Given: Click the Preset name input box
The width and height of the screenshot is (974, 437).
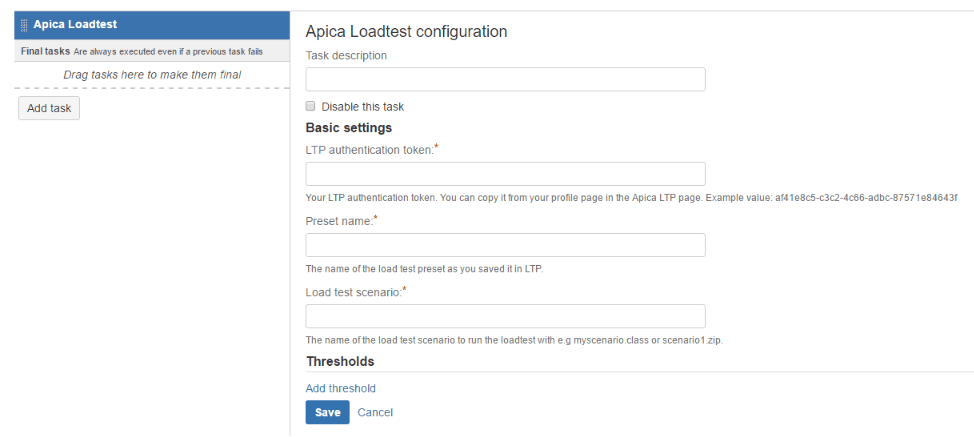Looking at the screenshot, I should [x=505, y=245].
